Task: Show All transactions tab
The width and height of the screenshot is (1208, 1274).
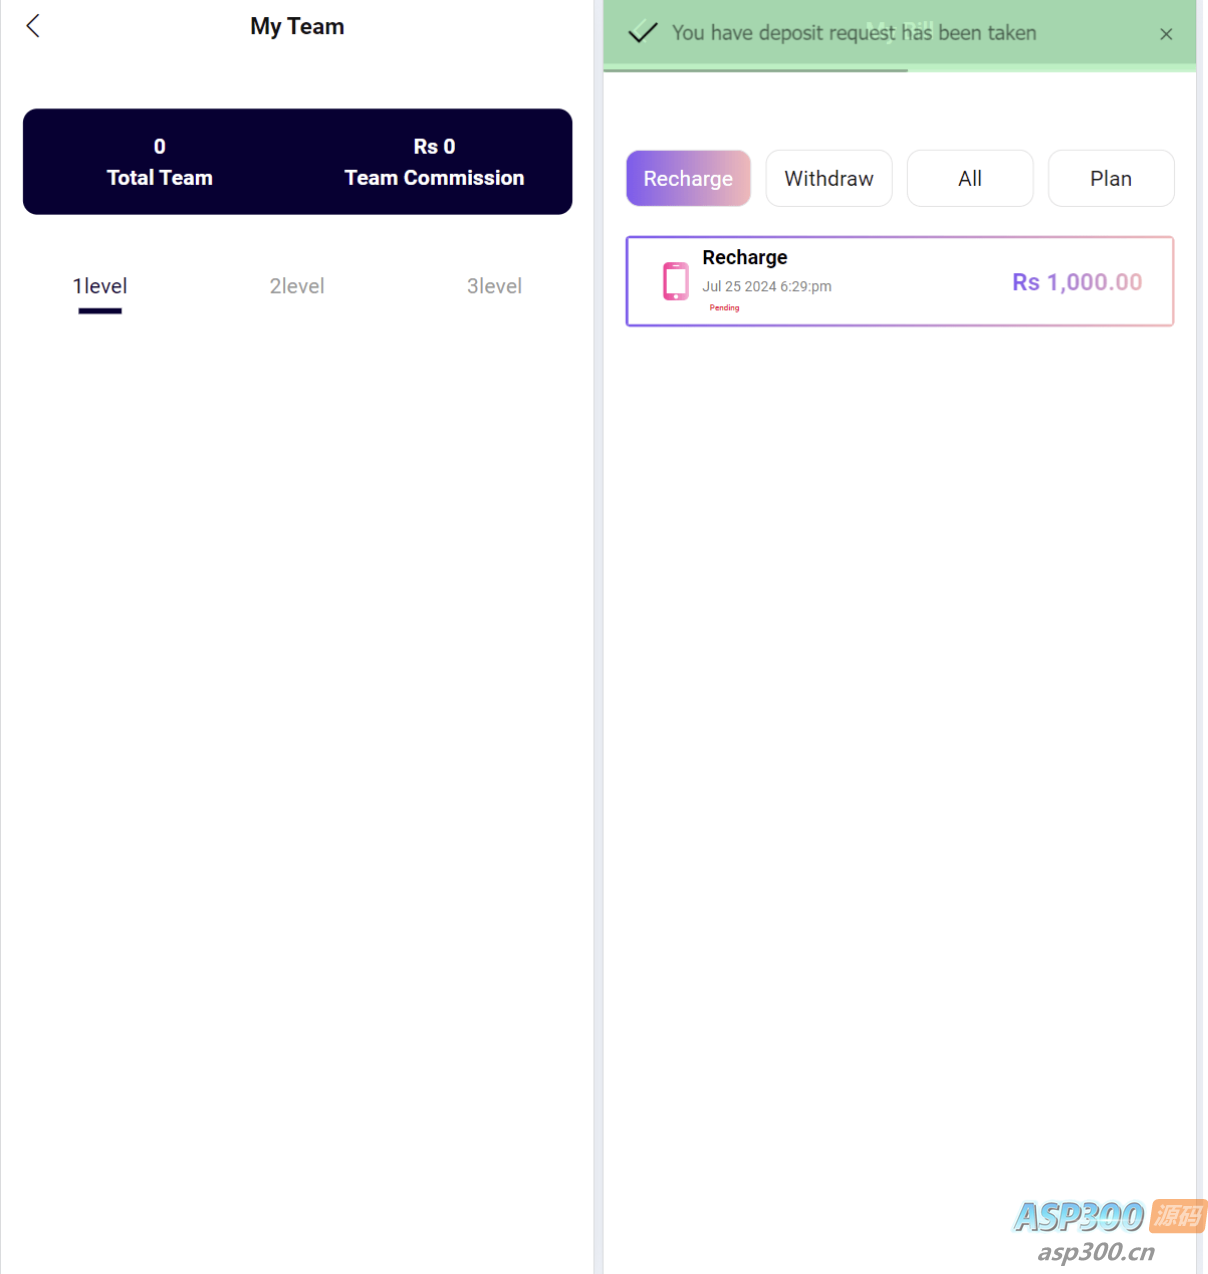Action: (x=970, y=178)
